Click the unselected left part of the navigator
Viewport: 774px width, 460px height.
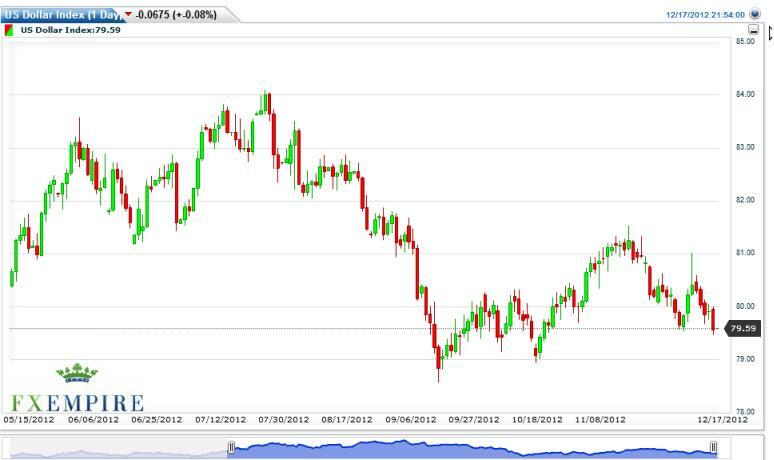pyautogui.click(x=120, y=451)
